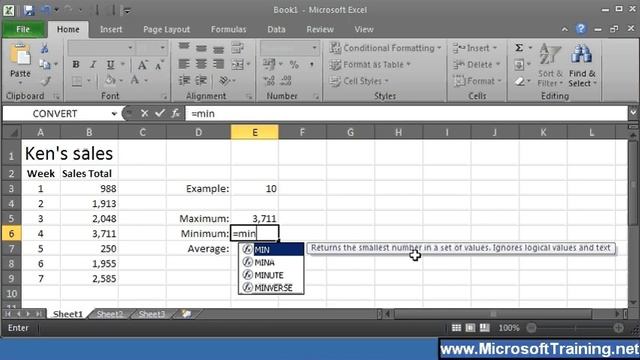Click the Excel Help question mark icon
Viewport: 640px width, 360px height.
580,29
